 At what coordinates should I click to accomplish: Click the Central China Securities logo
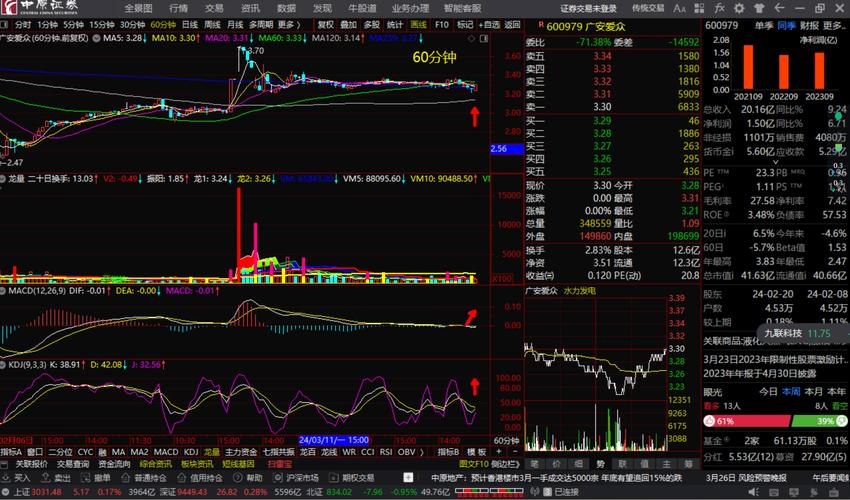click(40, 8)
